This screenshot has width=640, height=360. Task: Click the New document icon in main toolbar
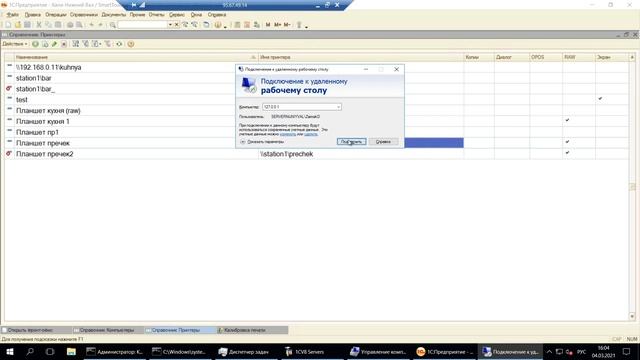8,25
